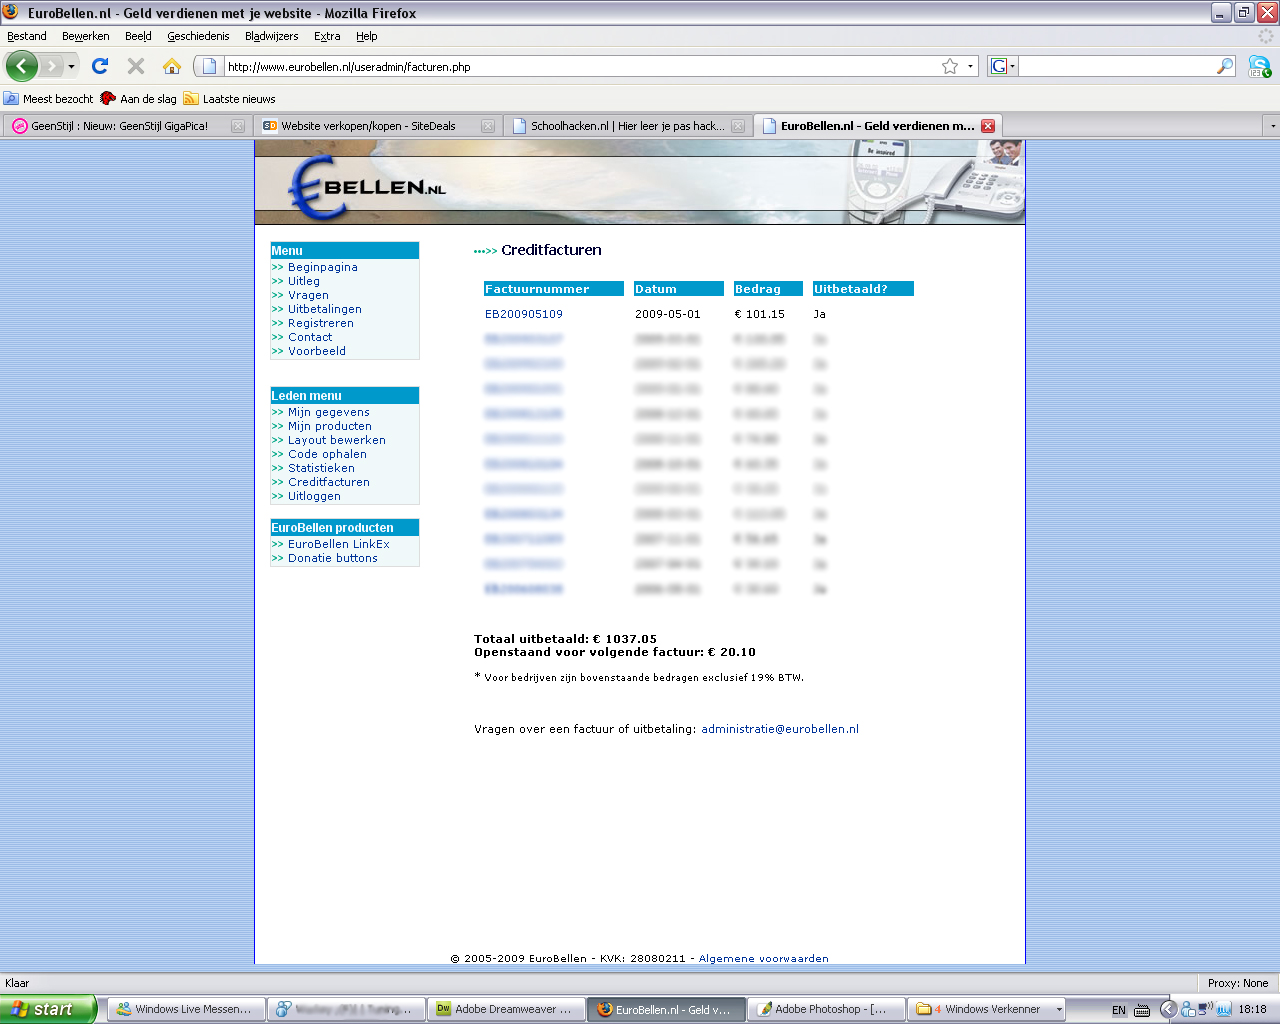This screenshot has height=1024, width=1280.
Task: Open the list all tabs dropdown
Action: 1272,126
